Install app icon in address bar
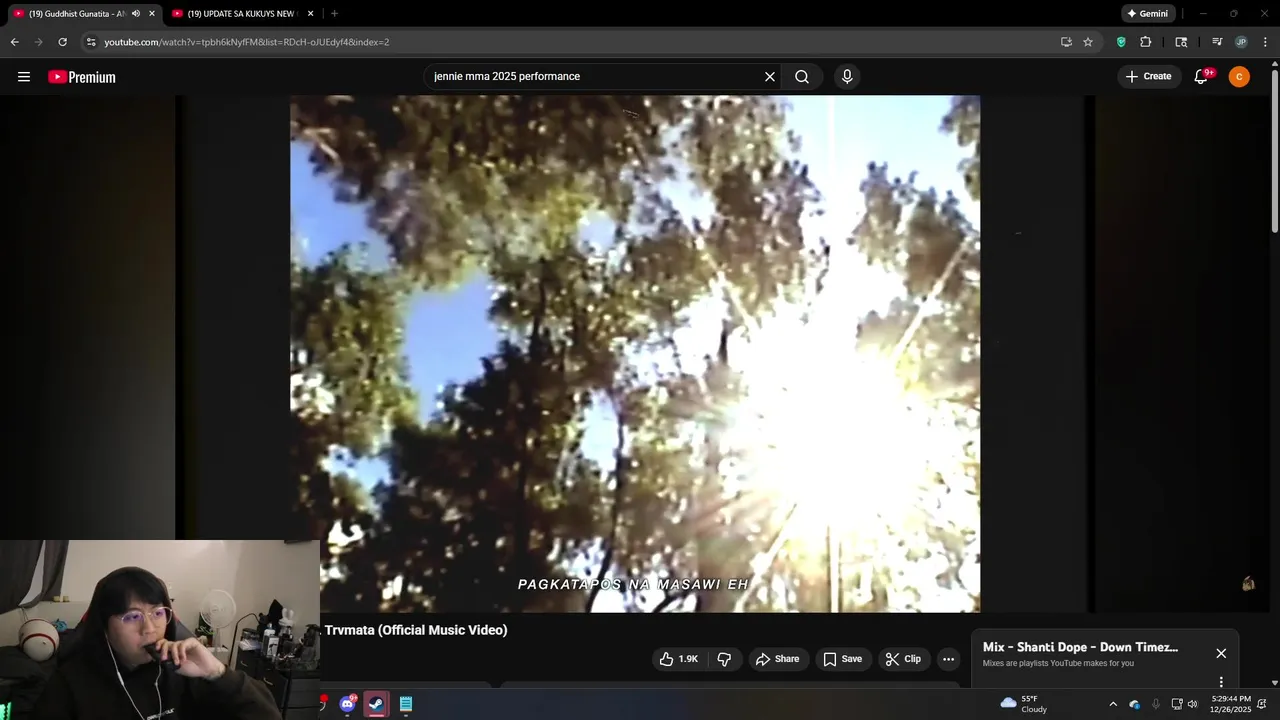 tap(1066, 42)
